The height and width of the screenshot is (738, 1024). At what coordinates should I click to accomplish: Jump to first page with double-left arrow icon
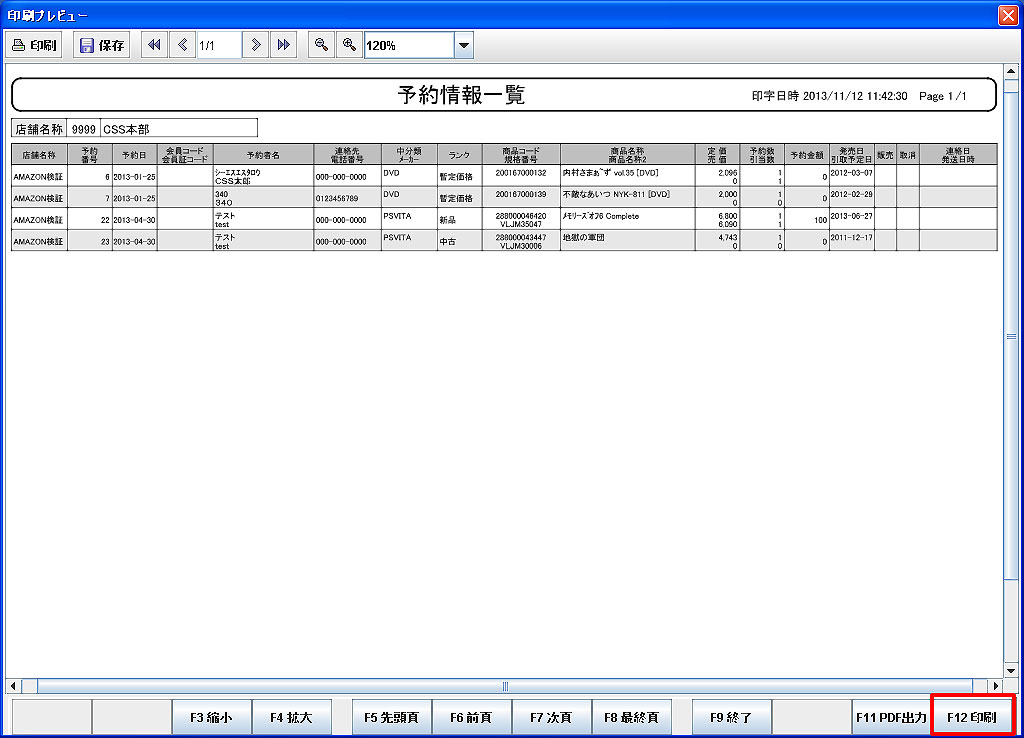pyautogui.click(x=154, y=45)
